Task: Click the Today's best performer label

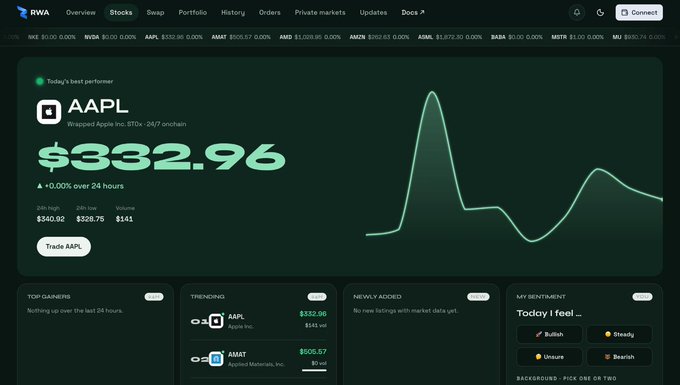Action: click(80, 81)
